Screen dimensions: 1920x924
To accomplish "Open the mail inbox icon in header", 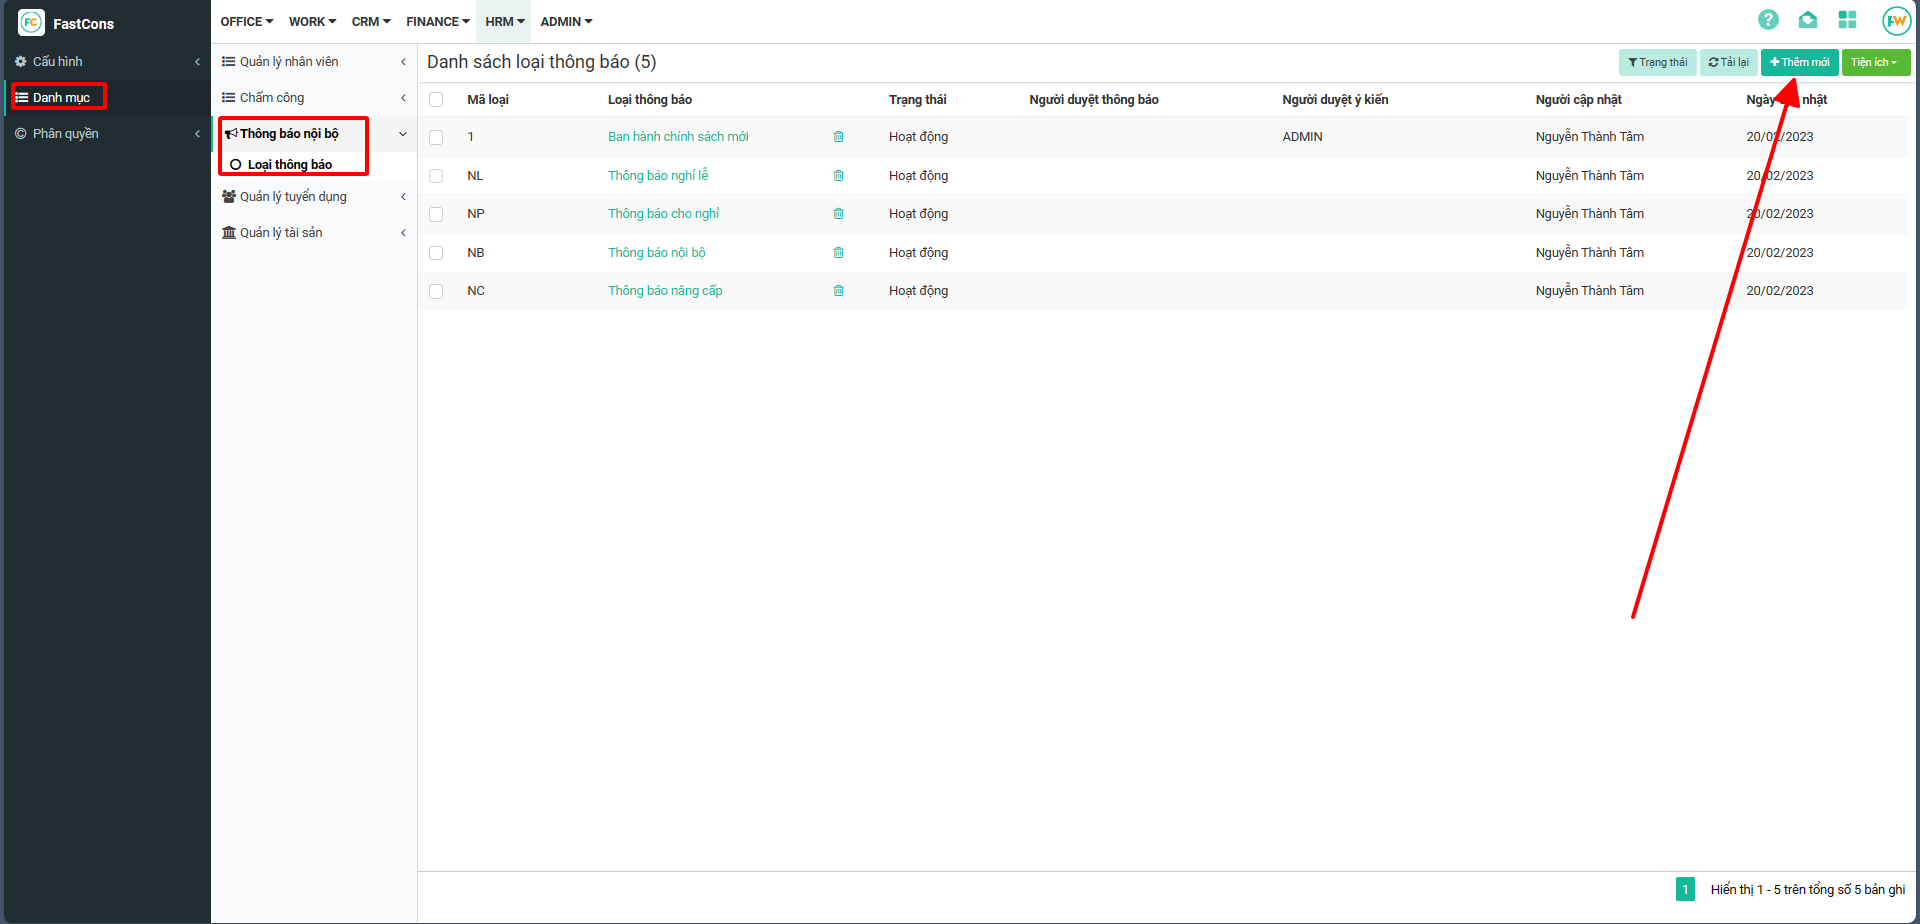I will click(1807, 20).
